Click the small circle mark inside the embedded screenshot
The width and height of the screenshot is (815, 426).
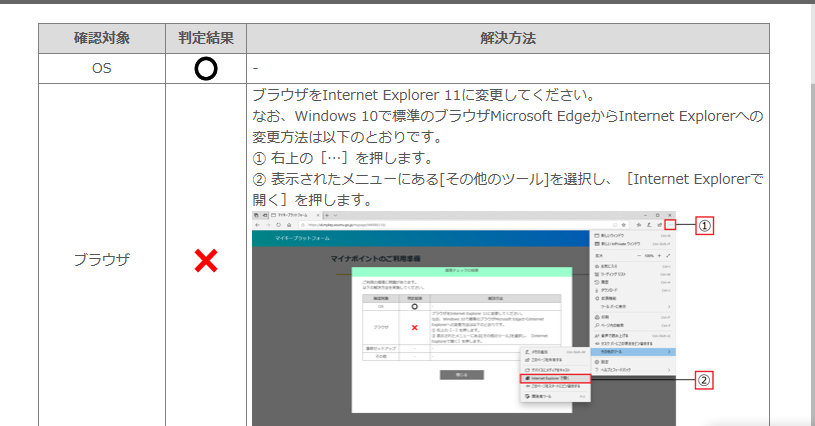pyautogui.click(x=414, y=306)
